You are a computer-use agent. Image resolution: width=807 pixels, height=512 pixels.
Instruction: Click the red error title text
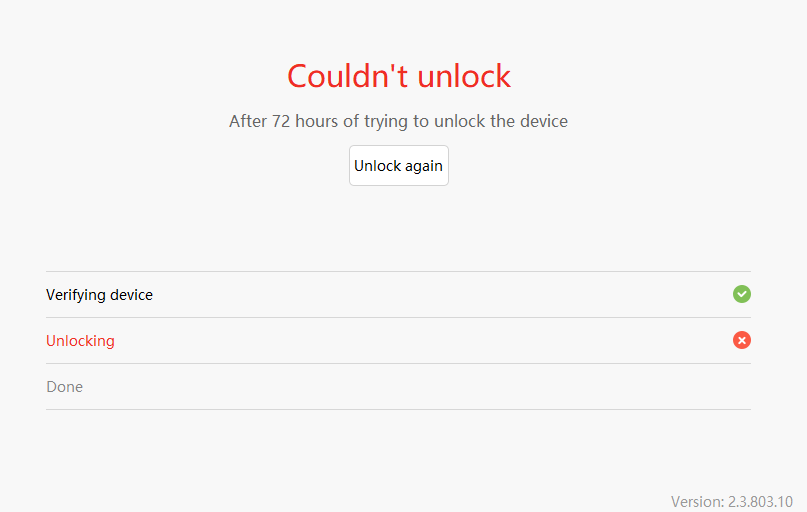(x=399, y=76)
